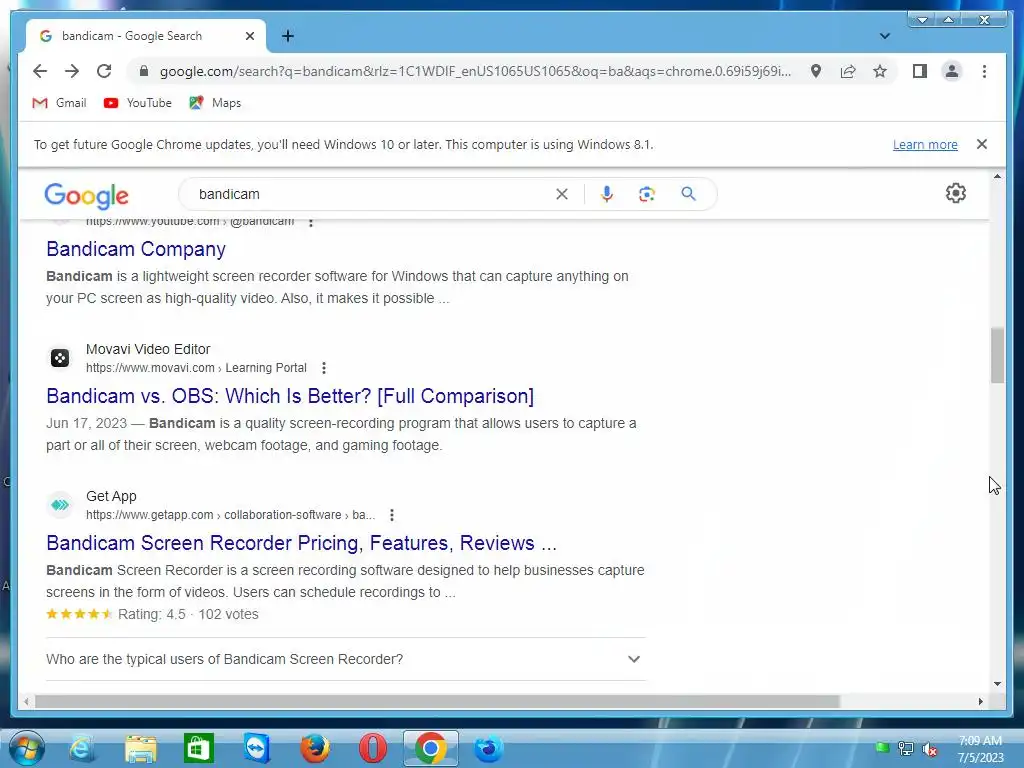Open File Explorer from the taskbar

tap(140, 748)
